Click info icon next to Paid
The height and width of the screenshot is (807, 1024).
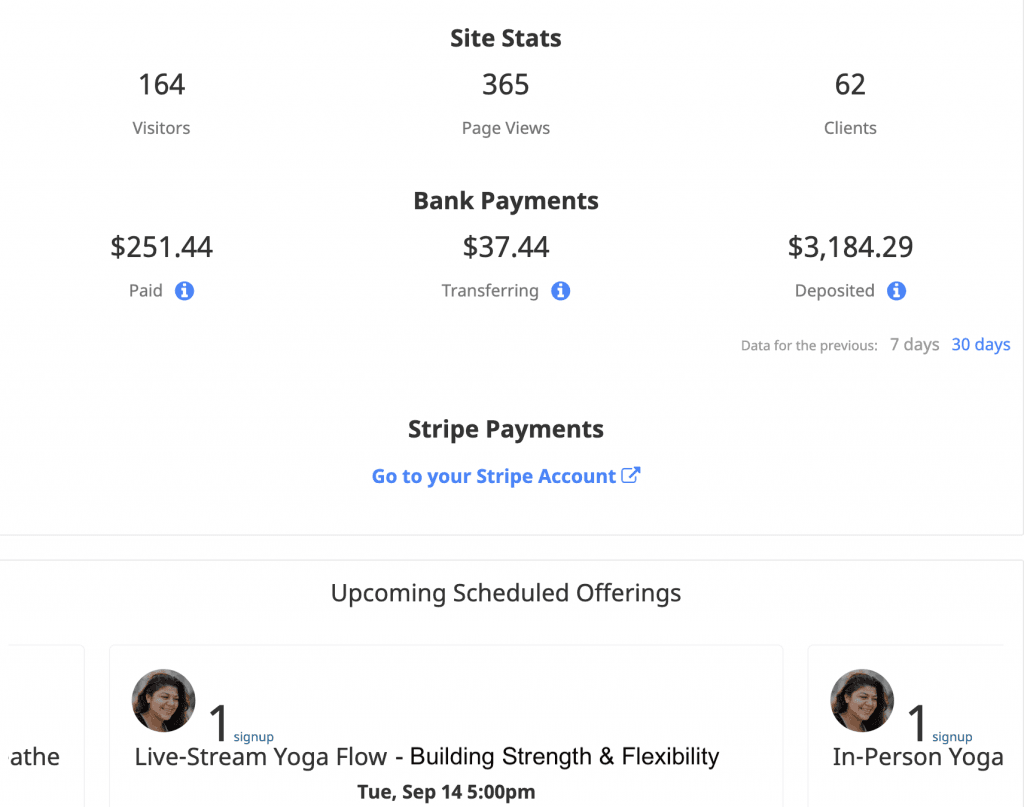pyautogui.click(x=184, y=291)
